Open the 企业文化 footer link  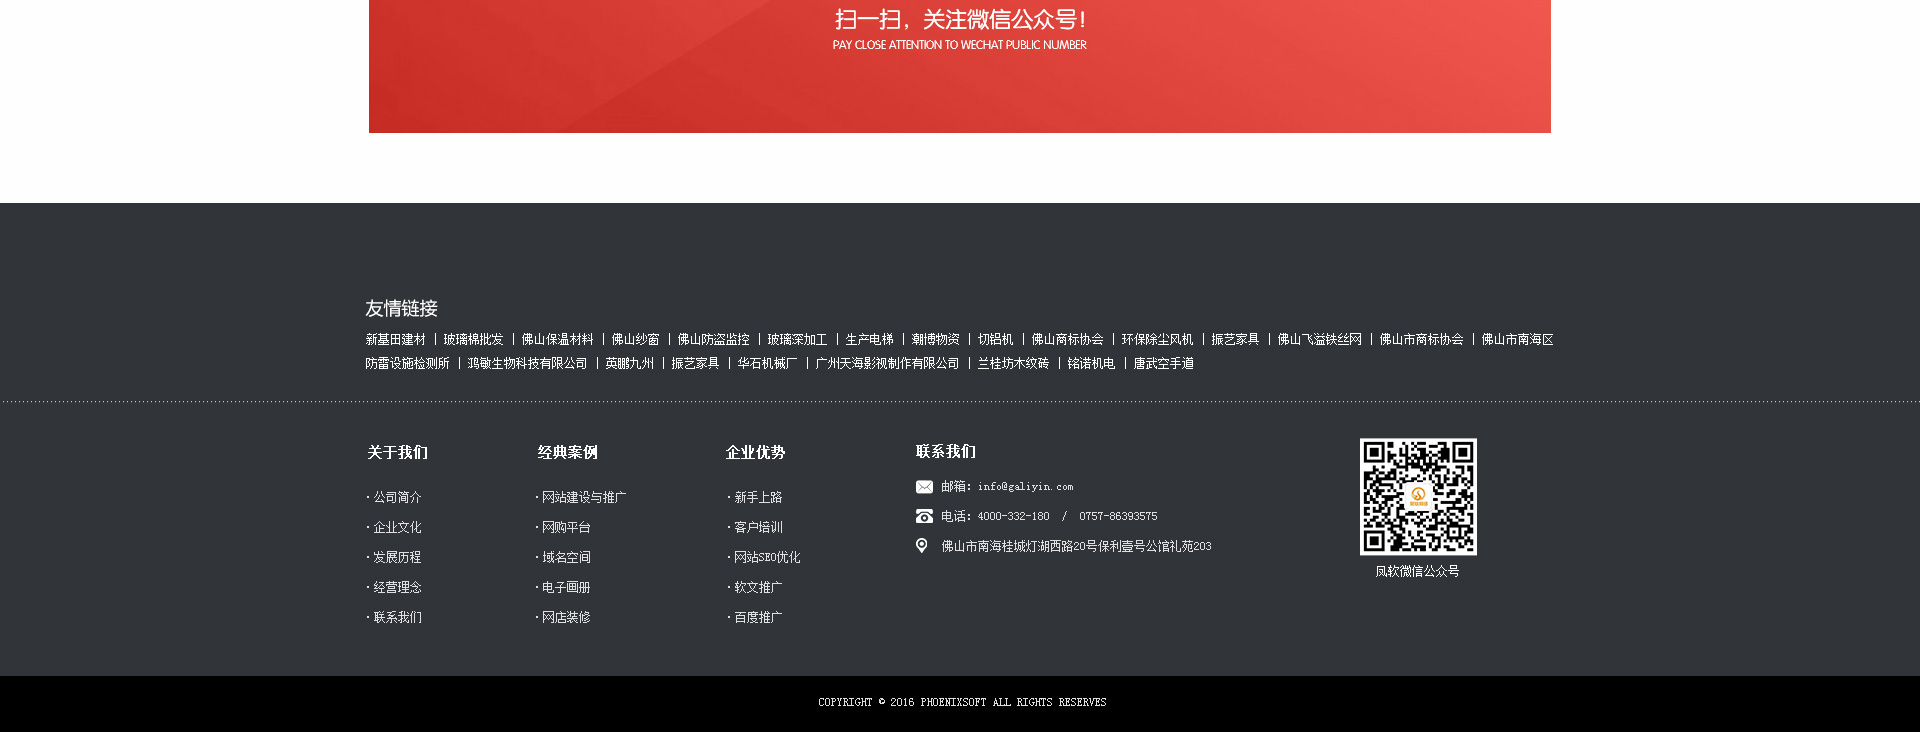(x=397, y=528)
